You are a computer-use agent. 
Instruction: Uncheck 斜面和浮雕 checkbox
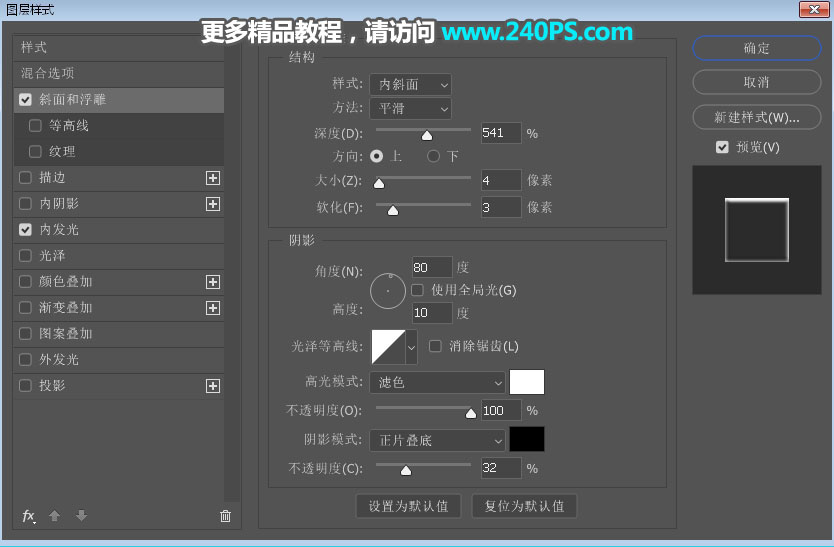coord(25,100)
